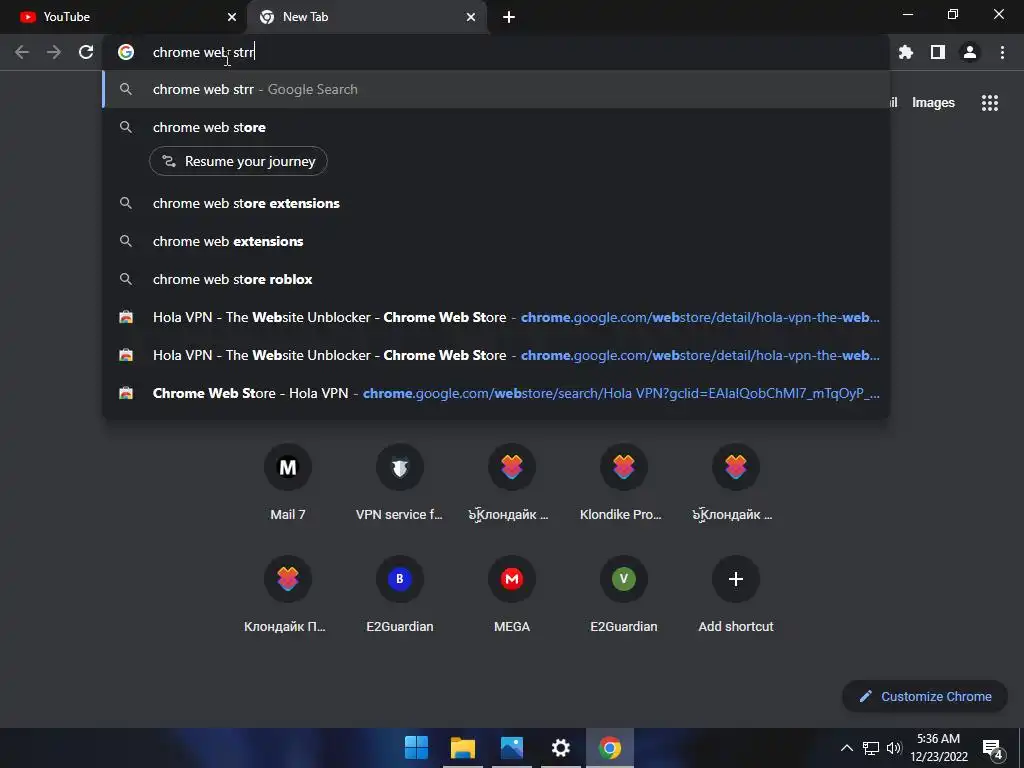Open the blue B E2Guardian shortcut

pos(400,594)
